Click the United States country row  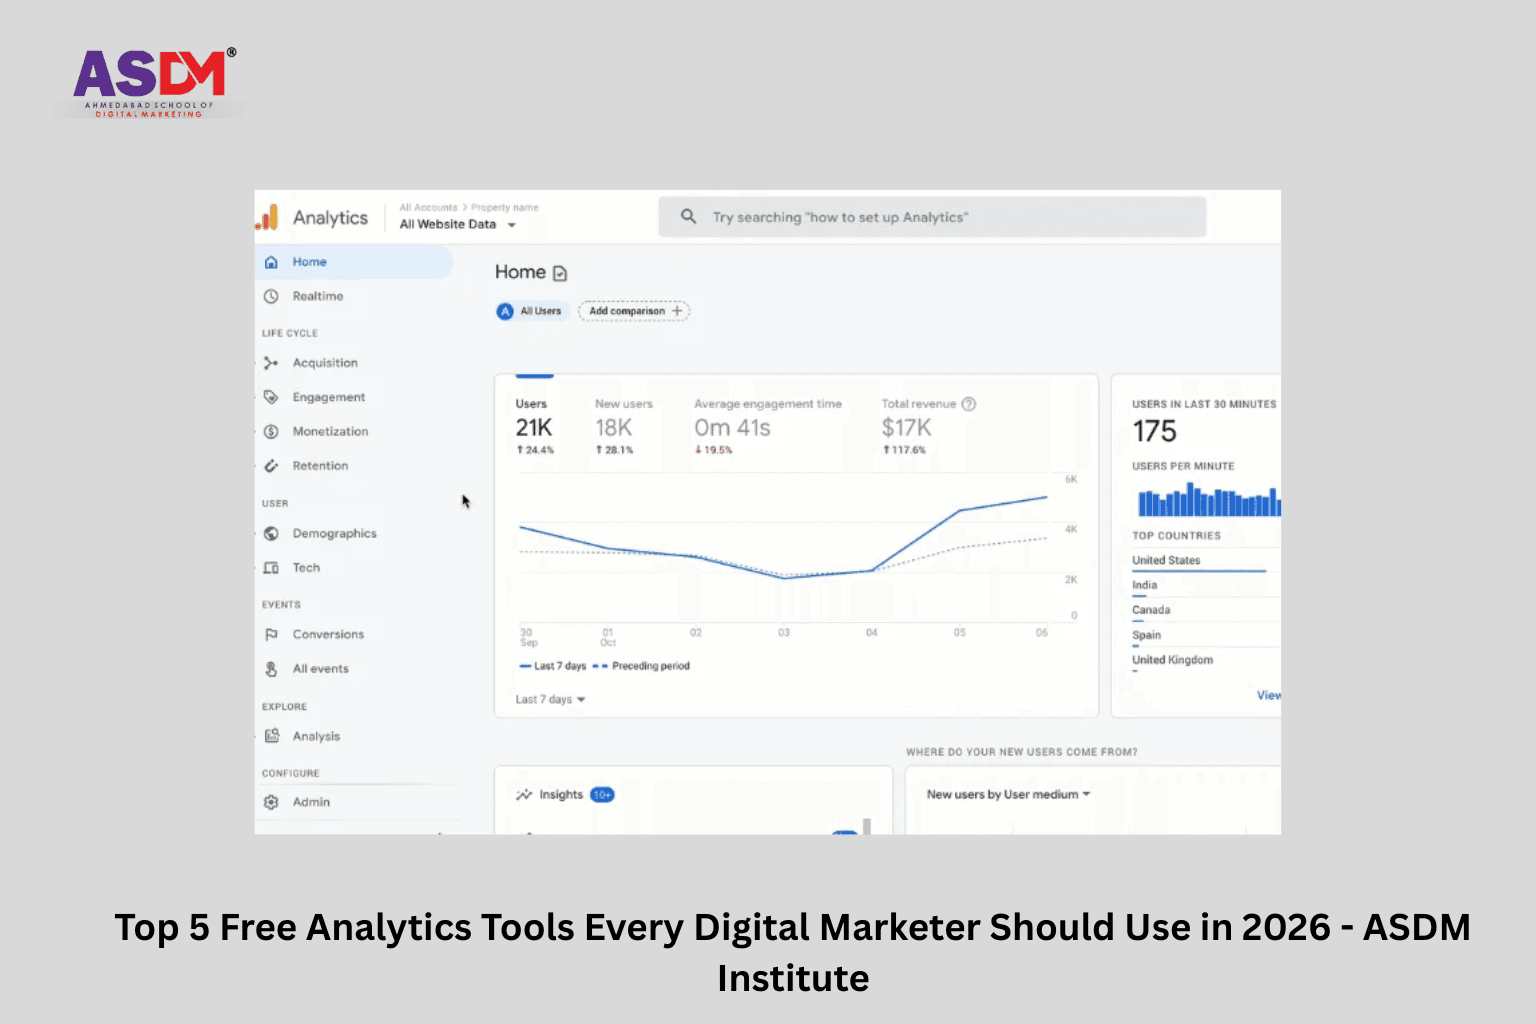[x=1206, y=562]
